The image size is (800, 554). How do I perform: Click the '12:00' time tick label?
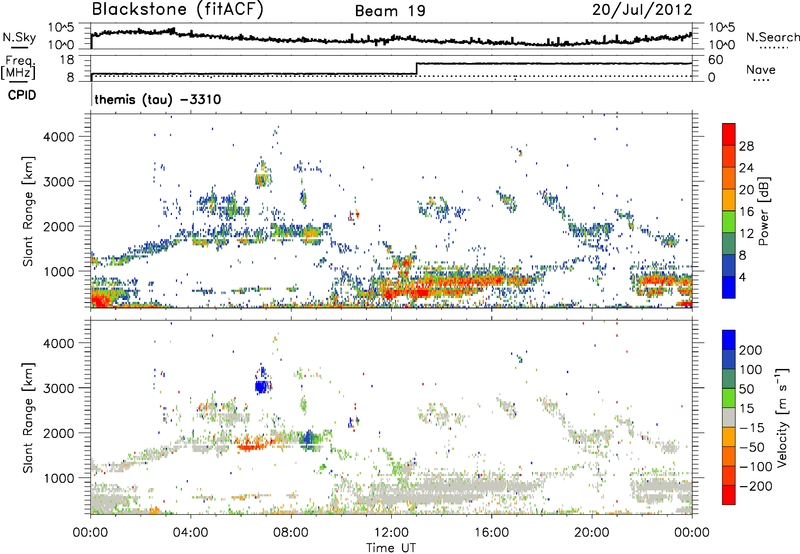pos(391,533)
